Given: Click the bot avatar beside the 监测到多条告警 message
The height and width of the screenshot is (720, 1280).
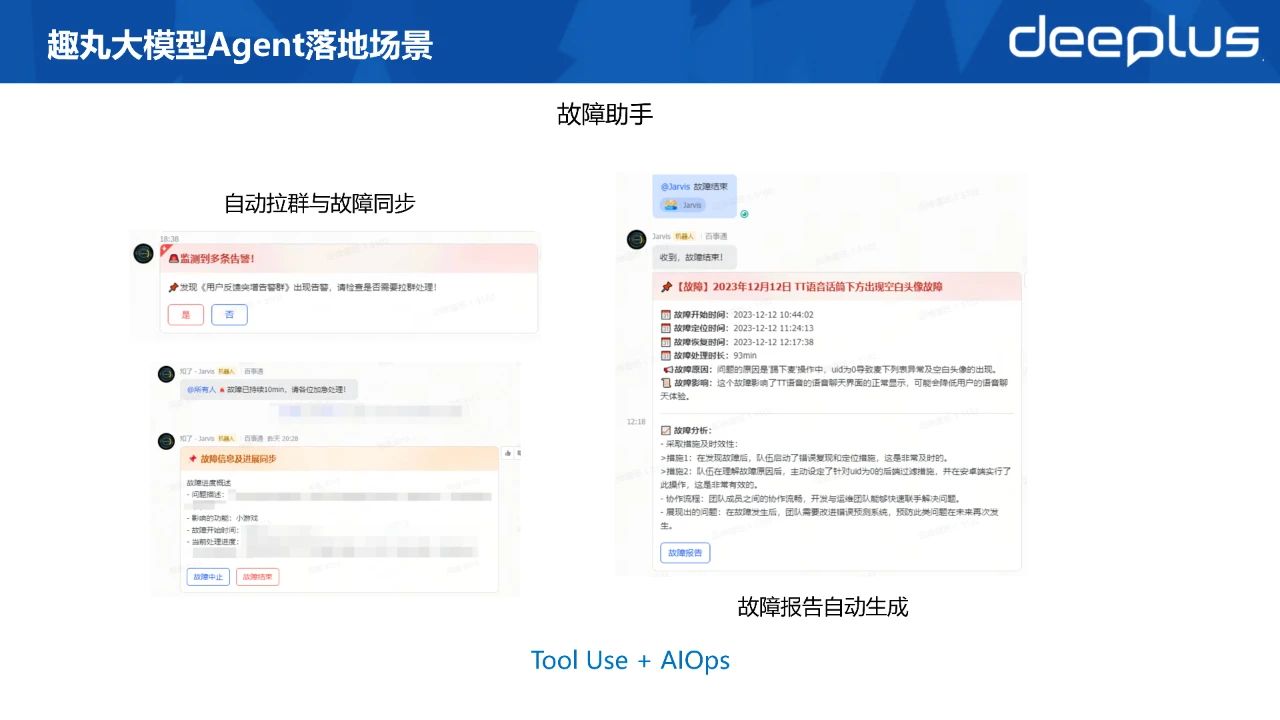Looking at the screenshot, I should click(x=143, y=254).
